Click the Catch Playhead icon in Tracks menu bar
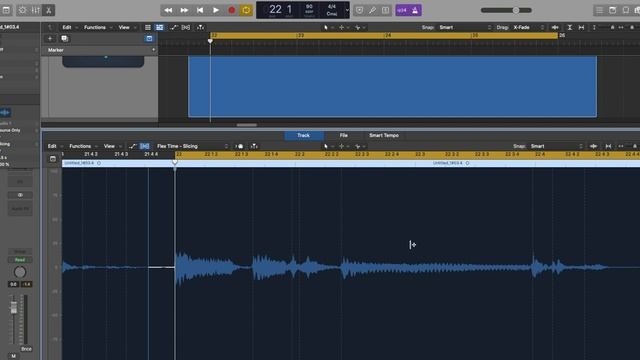 coord(200,27)
